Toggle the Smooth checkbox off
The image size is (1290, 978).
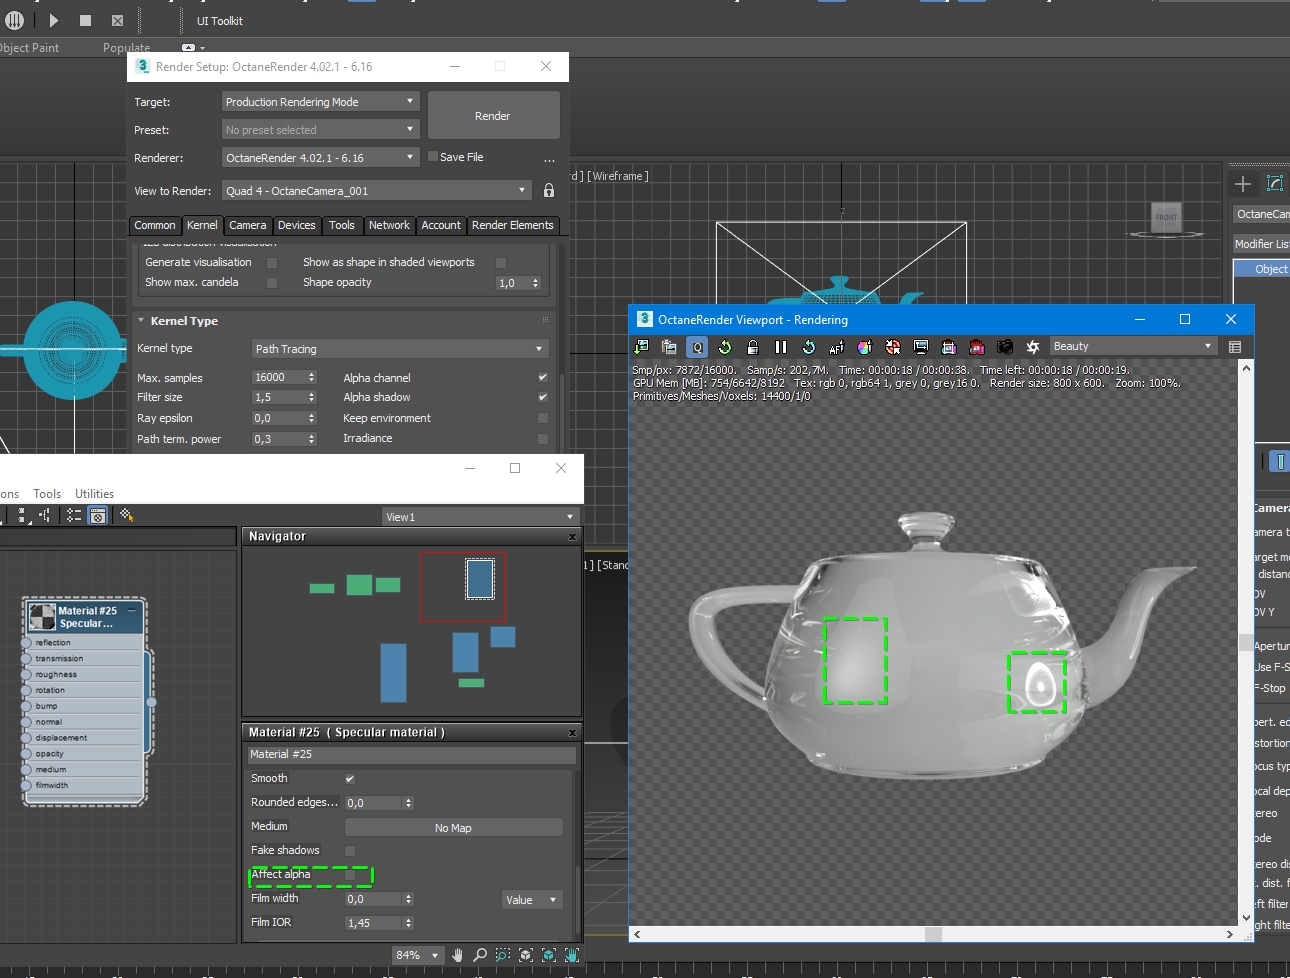(x=350, y=779)
